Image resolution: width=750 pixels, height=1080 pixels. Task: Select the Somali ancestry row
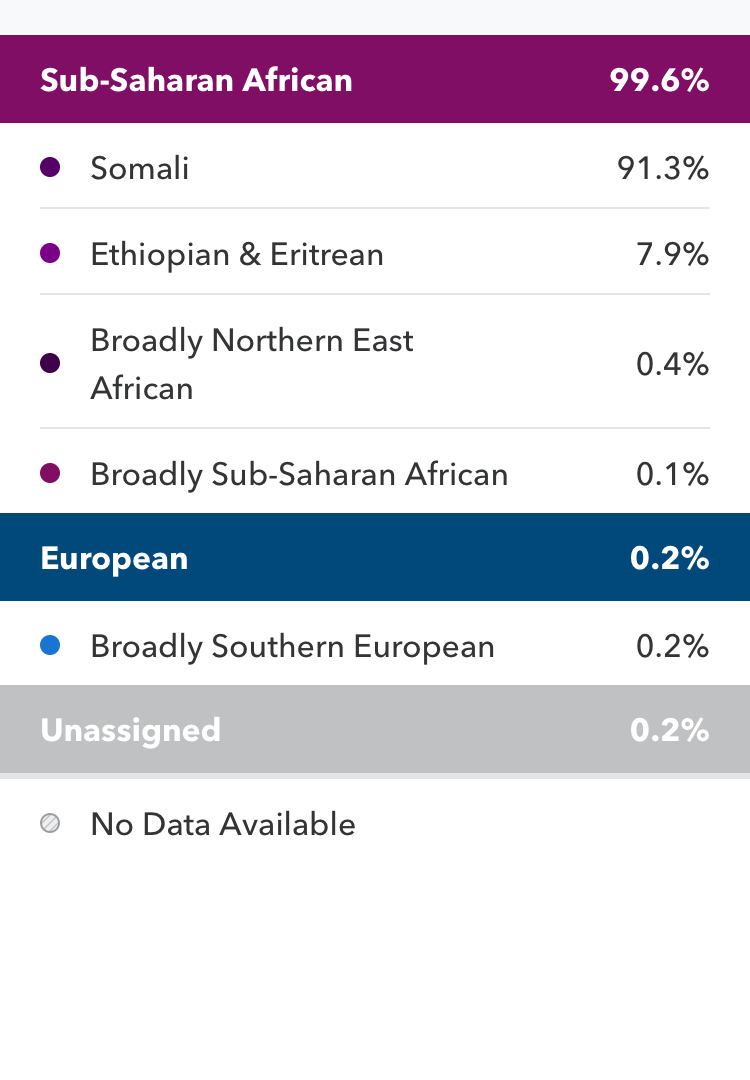(x=140, y=168)
